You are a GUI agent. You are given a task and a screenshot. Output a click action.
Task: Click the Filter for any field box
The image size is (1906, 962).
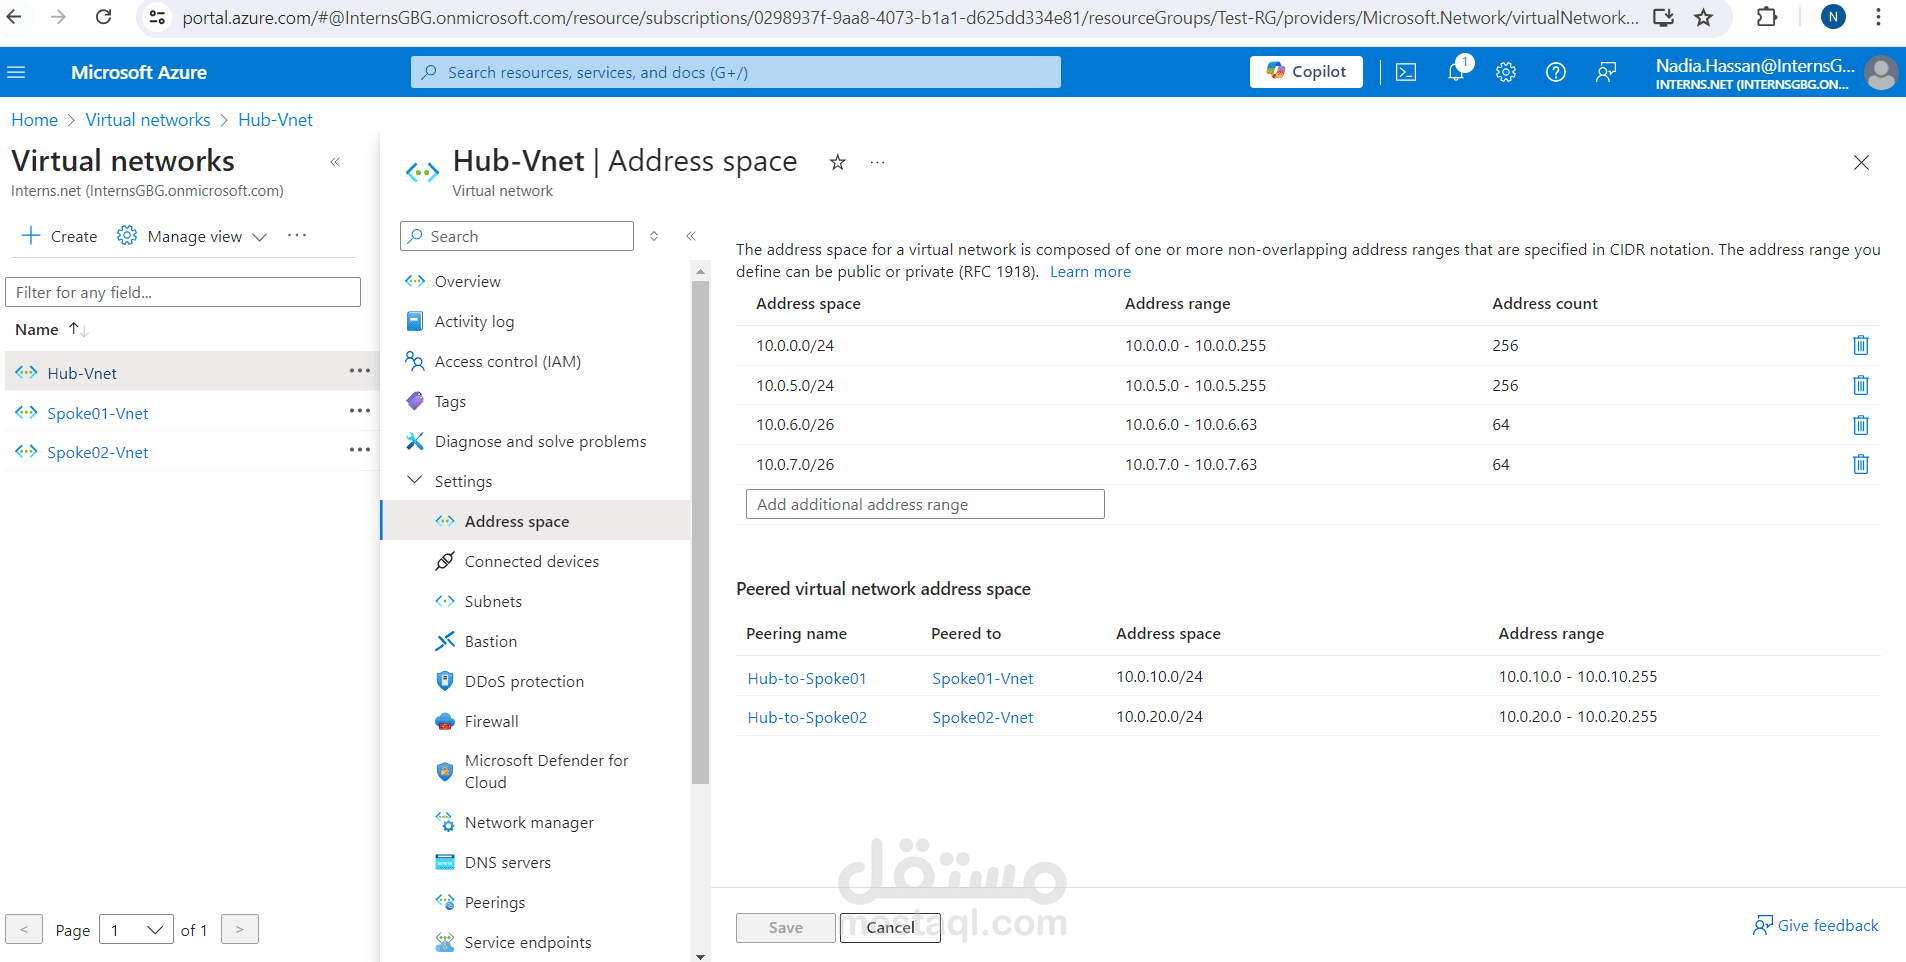click(183, 292)
